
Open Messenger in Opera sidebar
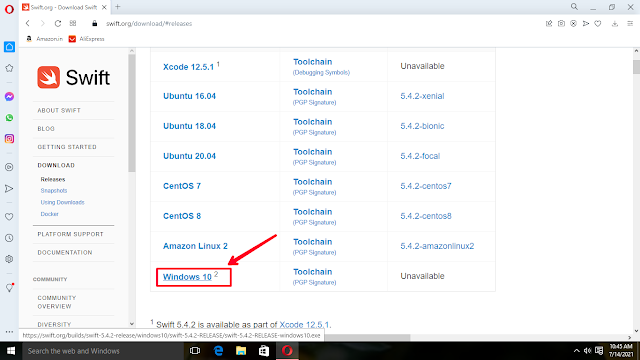pos(9,97)
